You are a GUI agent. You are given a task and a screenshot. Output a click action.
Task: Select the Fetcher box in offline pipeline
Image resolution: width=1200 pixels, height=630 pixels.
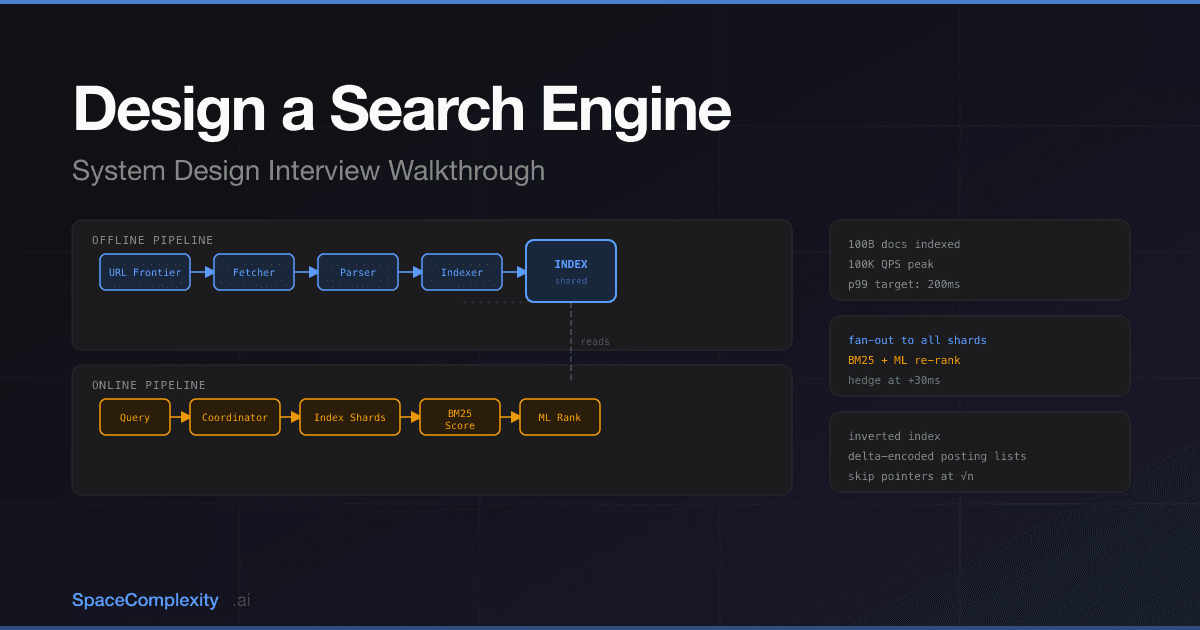(254, 272)
